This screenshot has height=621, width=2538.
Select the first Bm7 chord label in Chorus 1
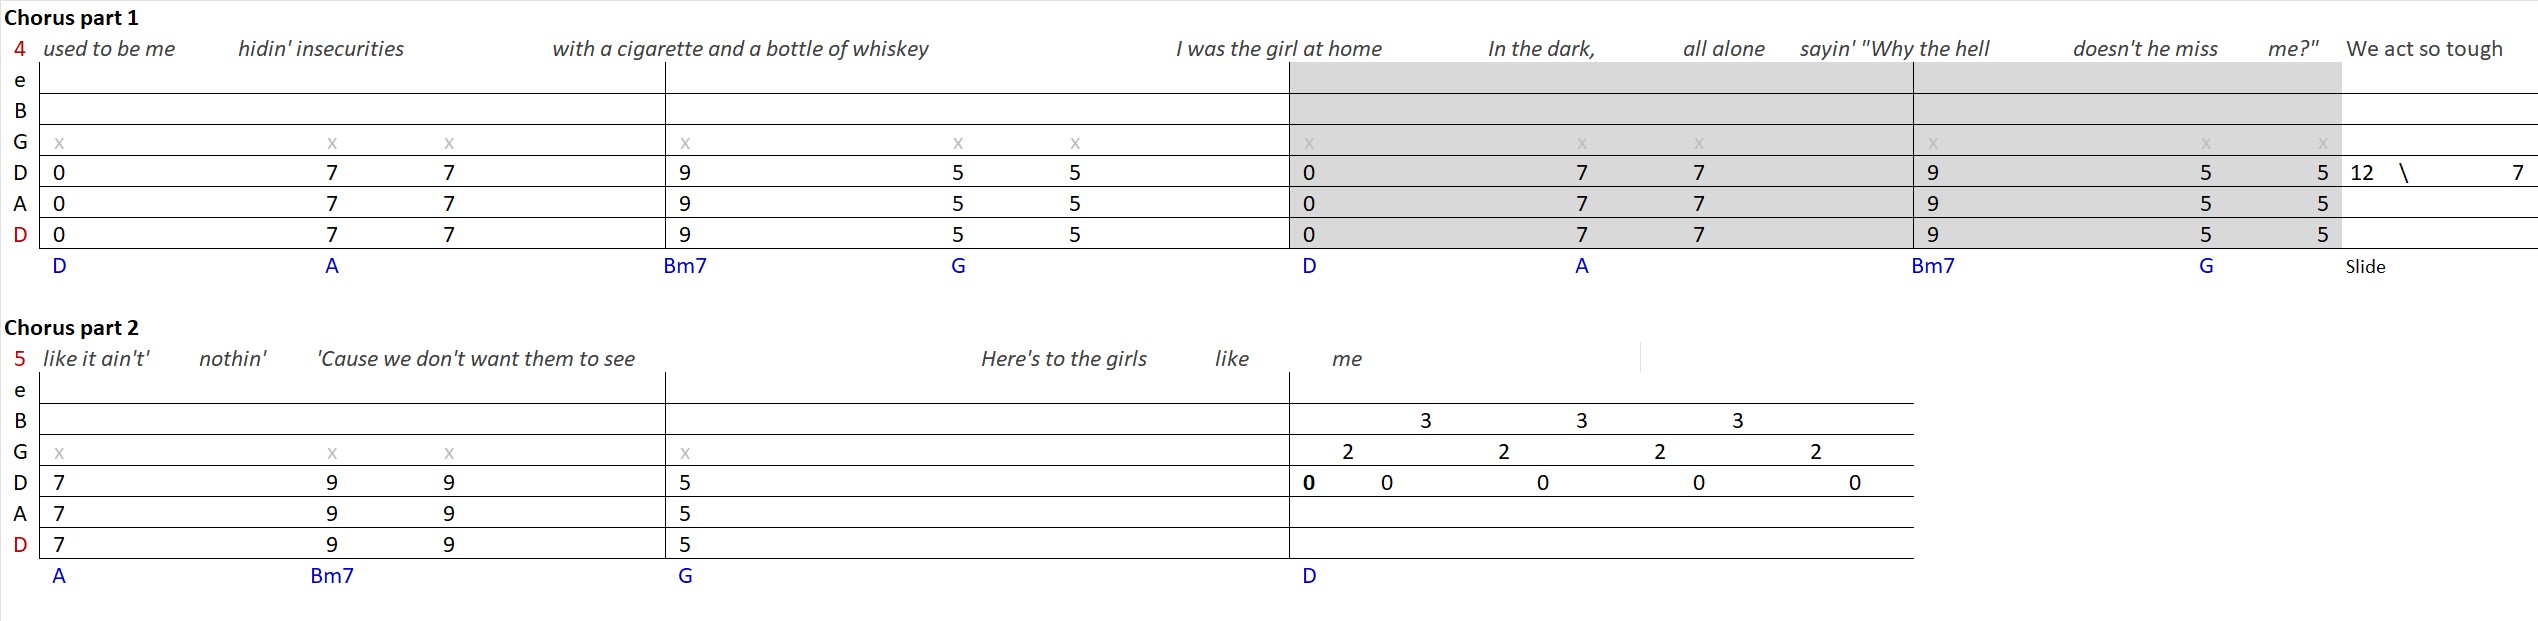tap(685, 266)
